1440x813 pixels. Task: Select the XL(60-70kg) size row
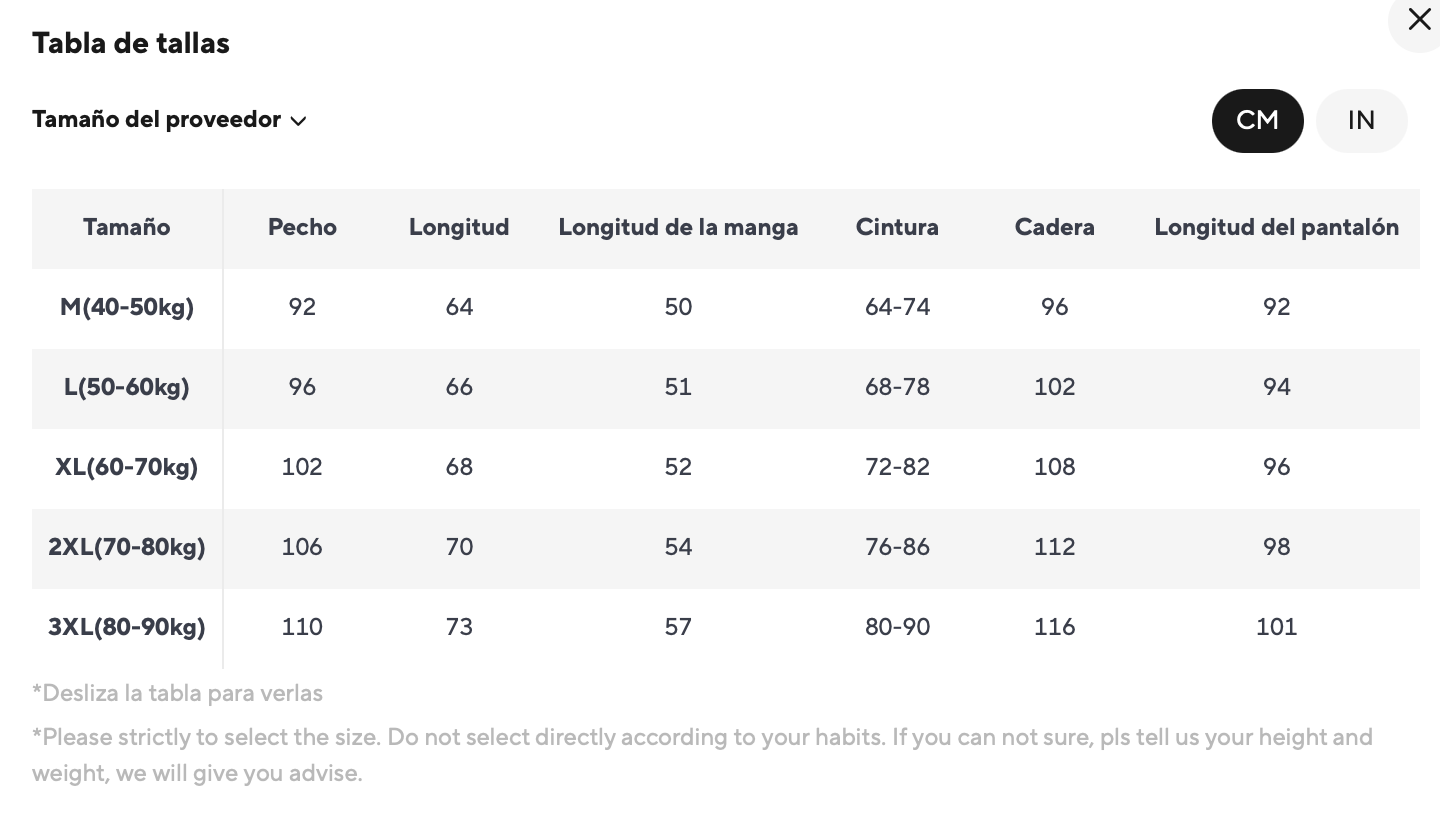tap(127, 467)
